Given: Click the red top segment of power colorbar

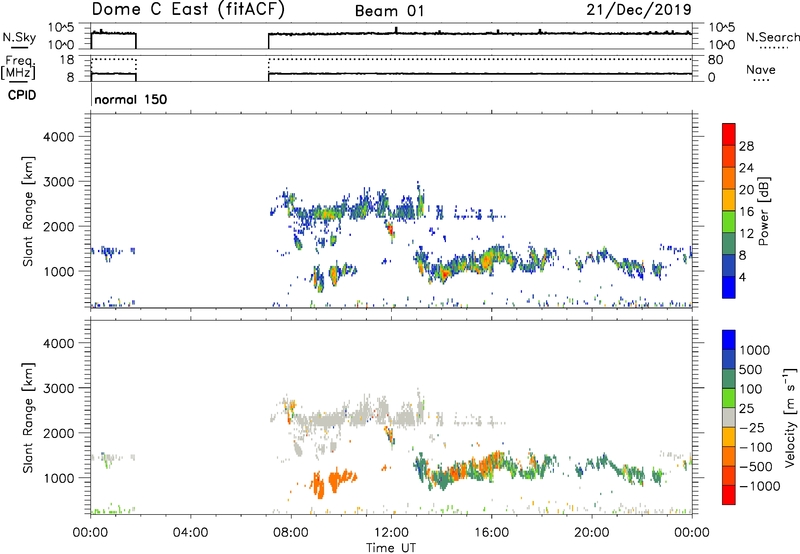Looking at the screenshot, I should pos(729,134).
